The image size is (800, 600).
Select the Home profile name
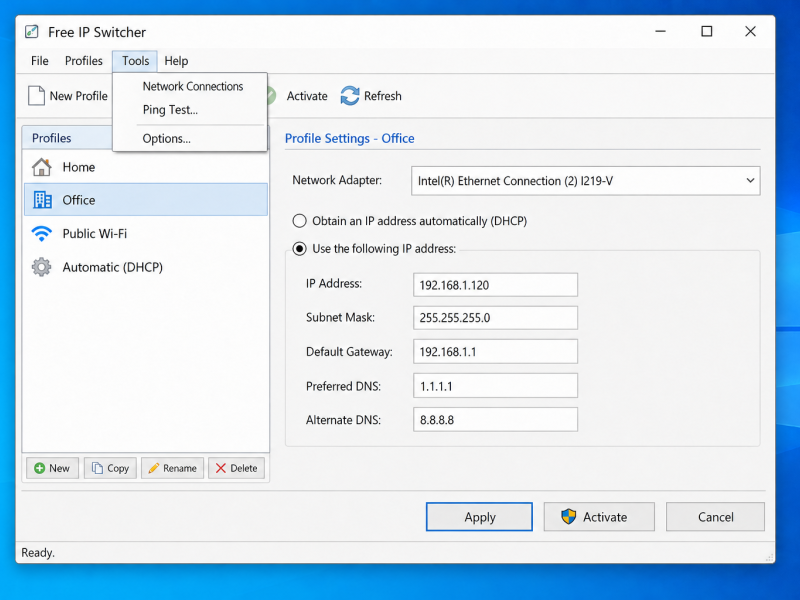tap(79, 167)
